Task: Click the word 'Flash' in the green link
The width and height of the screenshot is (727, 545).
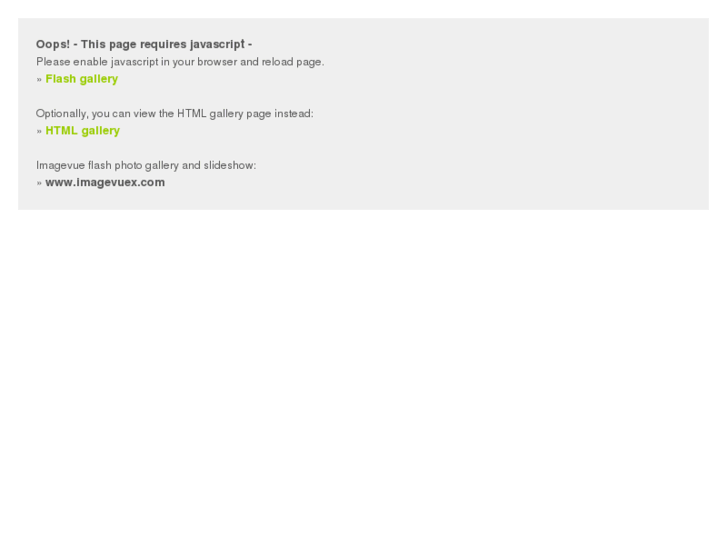Action: (x=61, y=79)
